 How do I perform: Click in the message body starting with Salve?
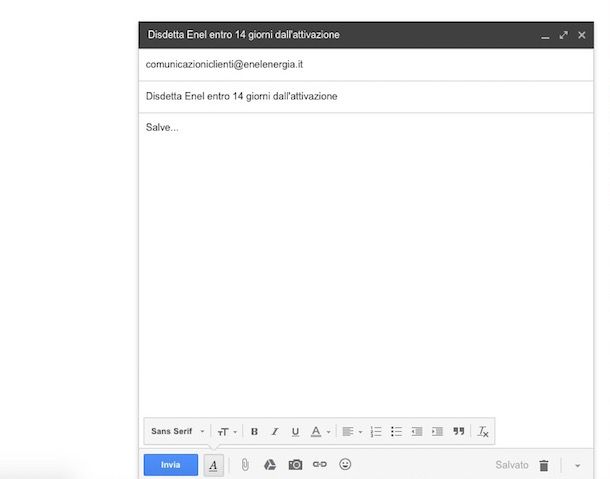point(366,265)
